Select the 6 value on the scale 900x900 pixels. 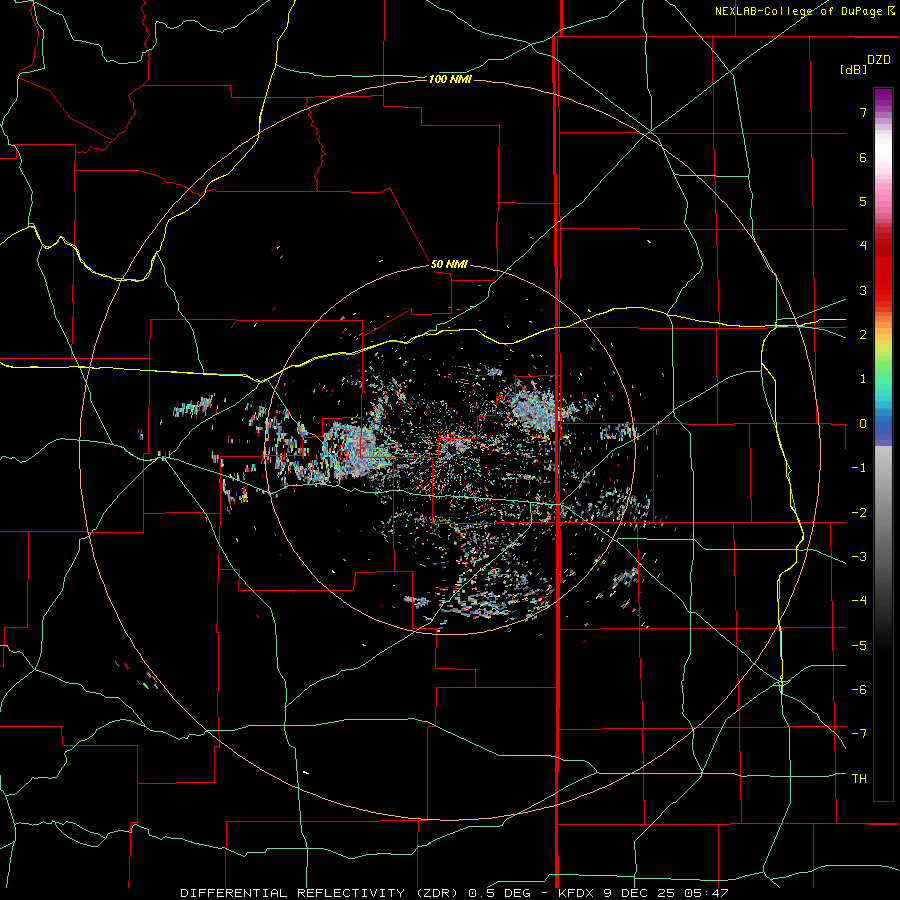click(863, 157)
